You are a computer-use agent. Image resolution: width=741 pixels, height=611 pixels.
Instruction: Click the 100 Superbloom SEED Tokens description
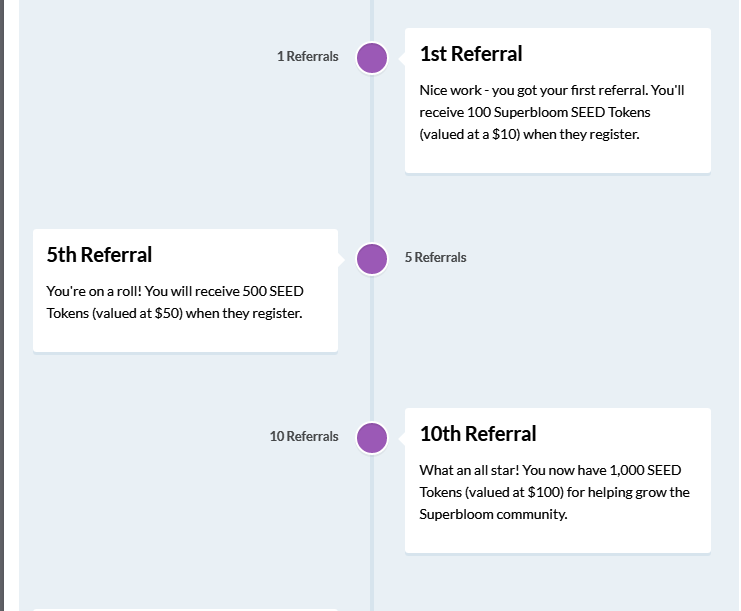(552, 112)
